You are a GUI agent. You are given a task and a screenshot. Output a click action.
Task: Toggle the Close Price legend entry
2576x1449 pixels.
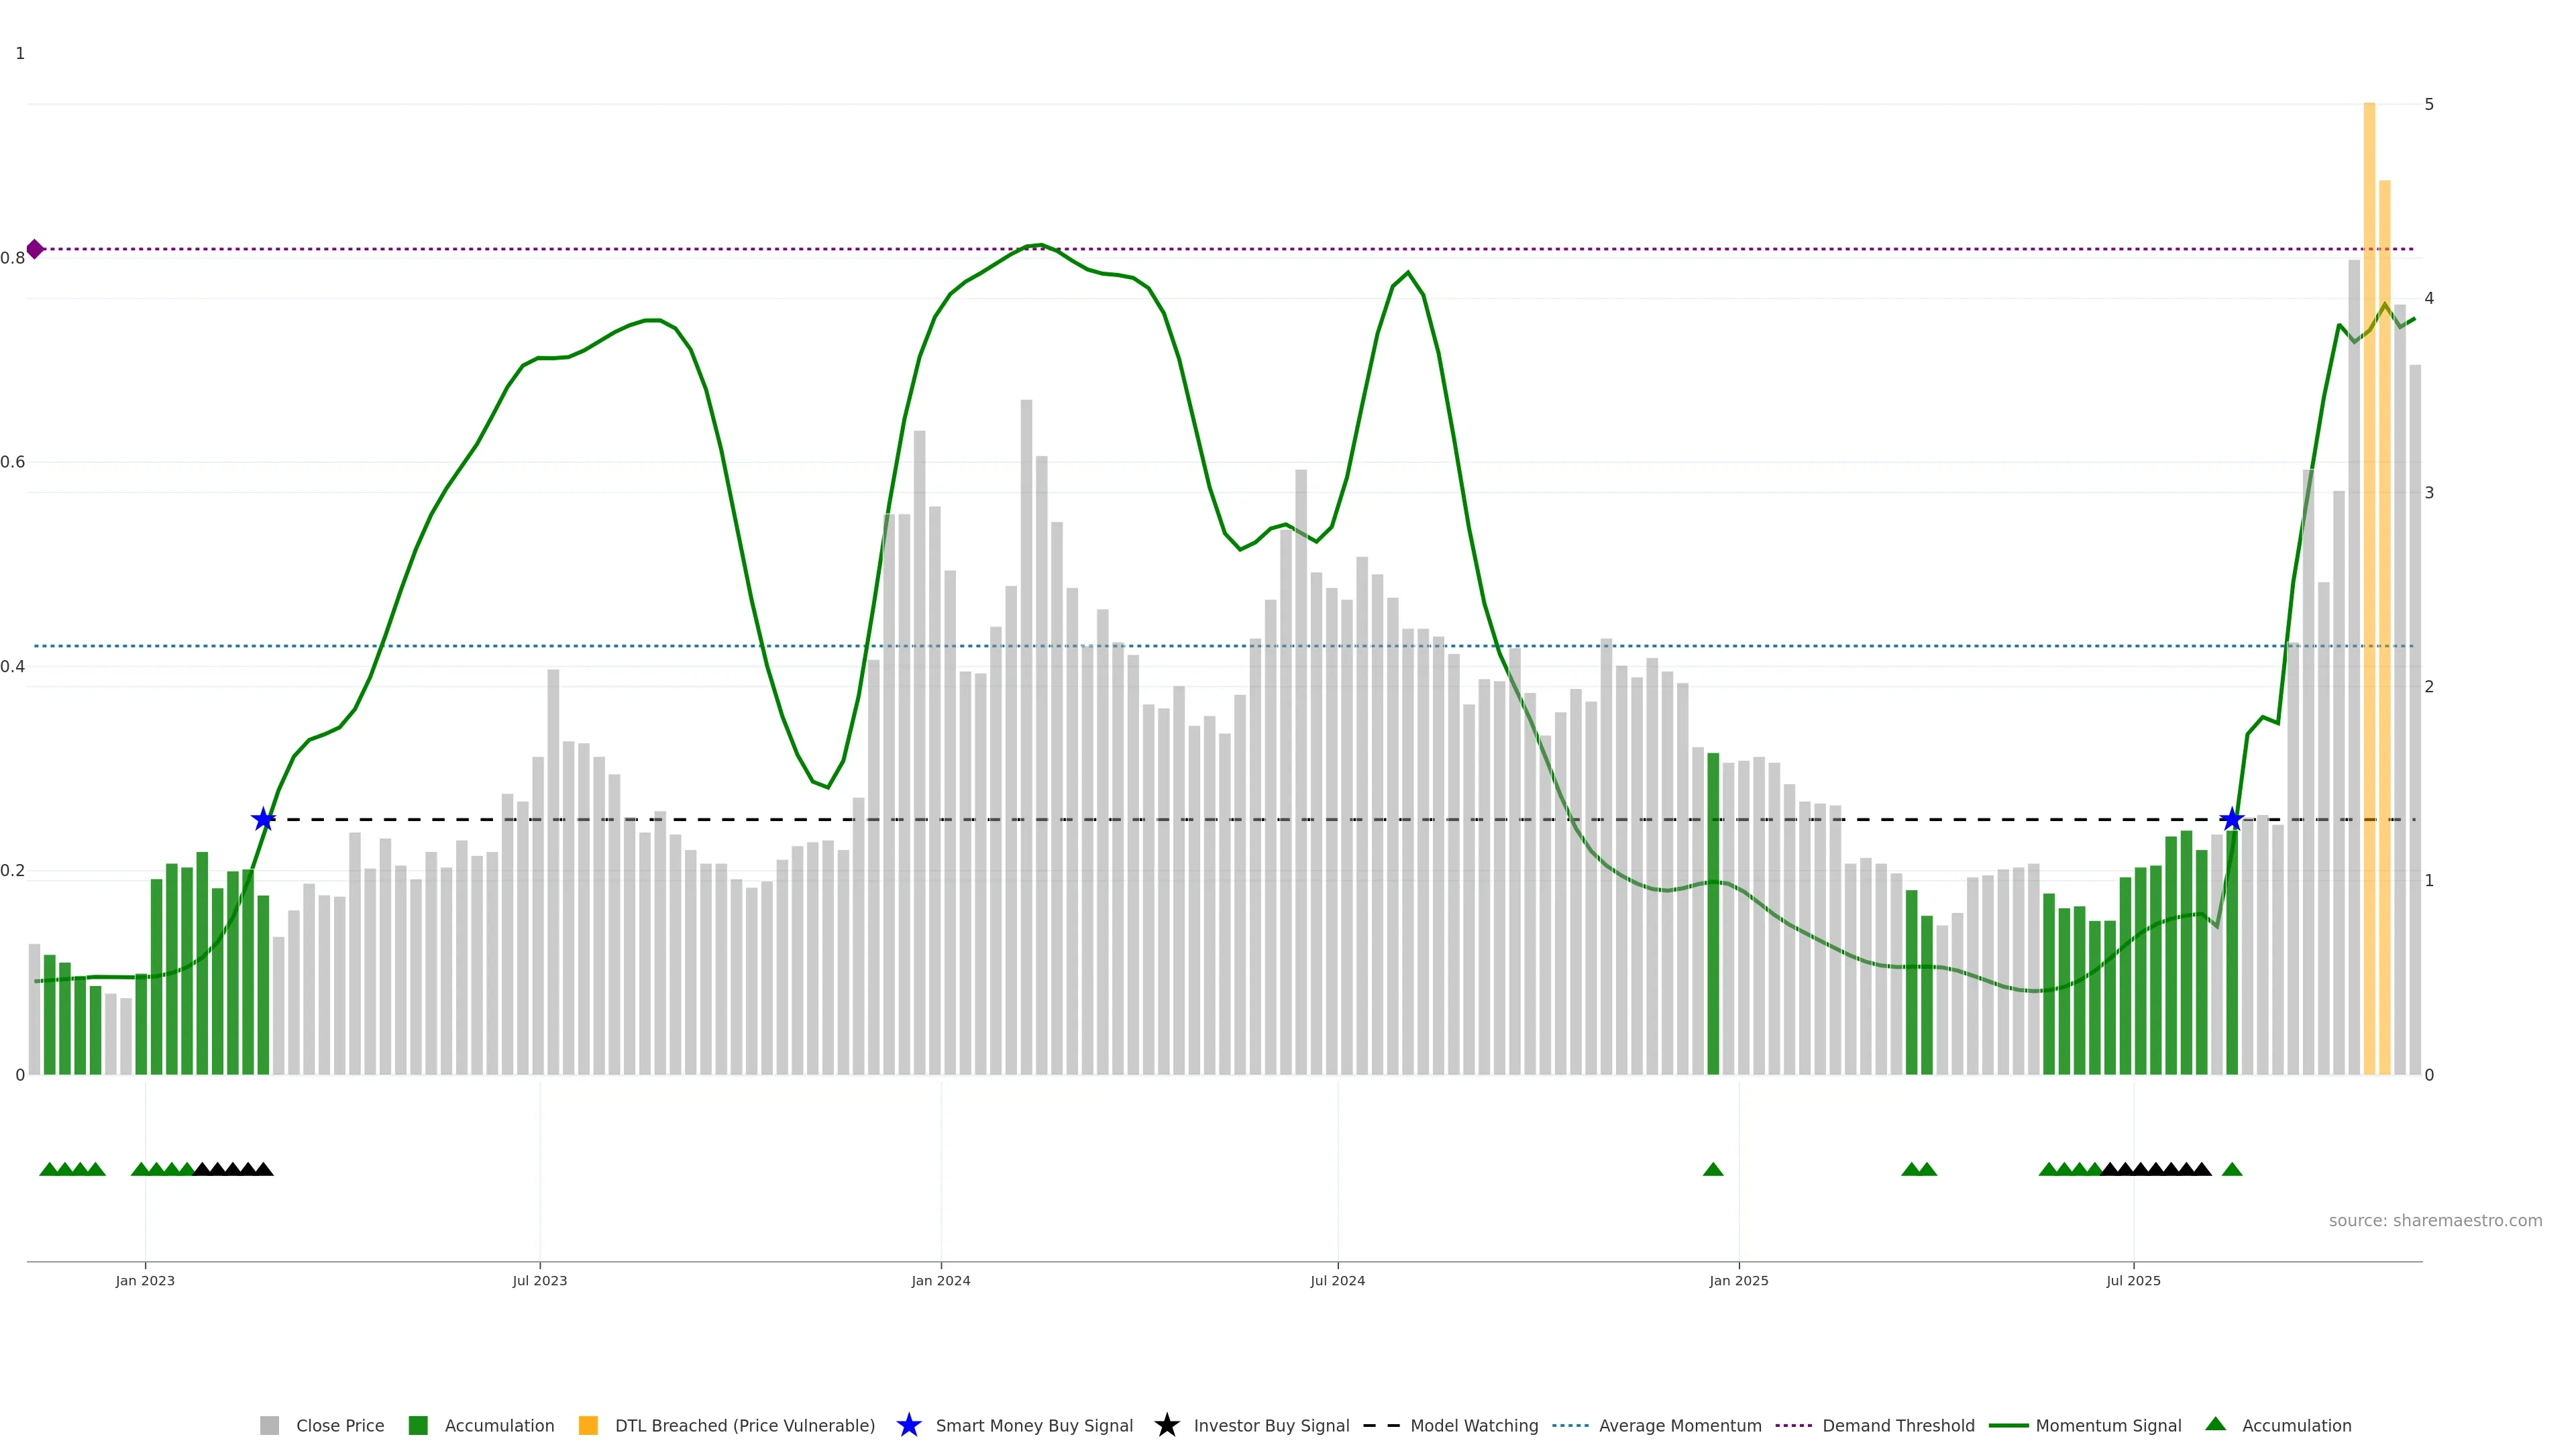click(x=340, y=1426)
